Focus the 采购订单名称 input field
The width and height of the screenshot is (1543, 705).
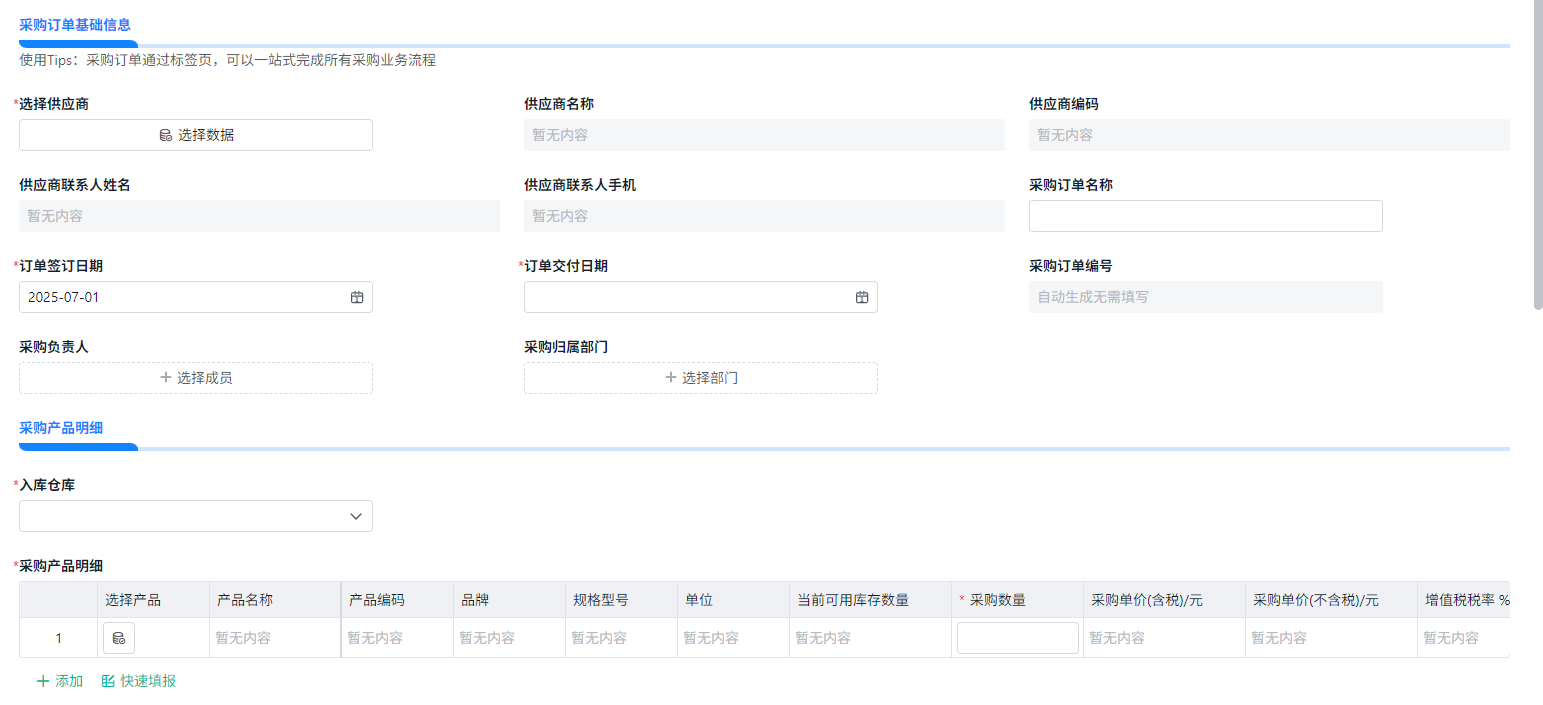tap(1206, 216)
